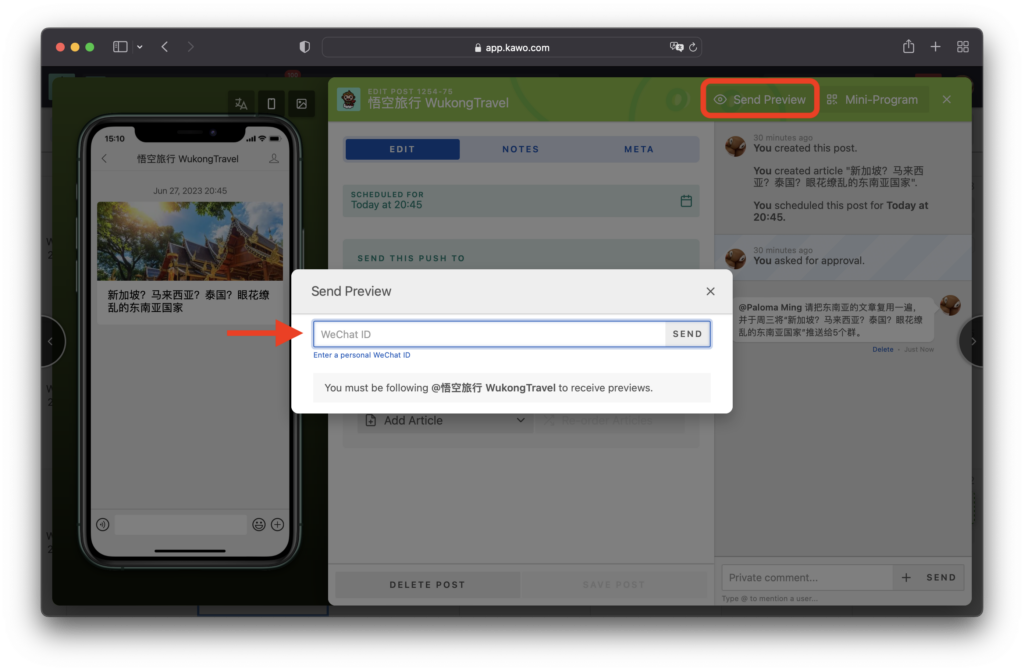Screen dimensions: 1024x671
Task: Go to previous post with left arrow
Action: click(x=51, y=341)
